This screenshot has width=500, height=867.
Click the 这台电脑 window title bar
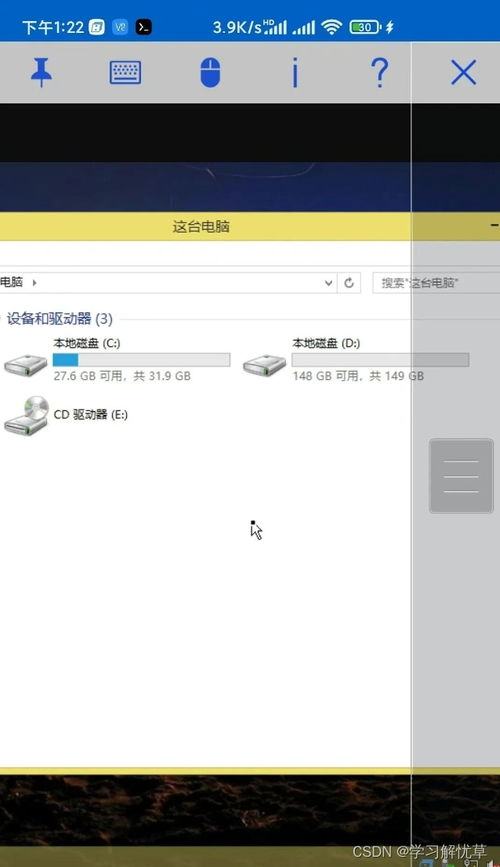coord(250,226)
